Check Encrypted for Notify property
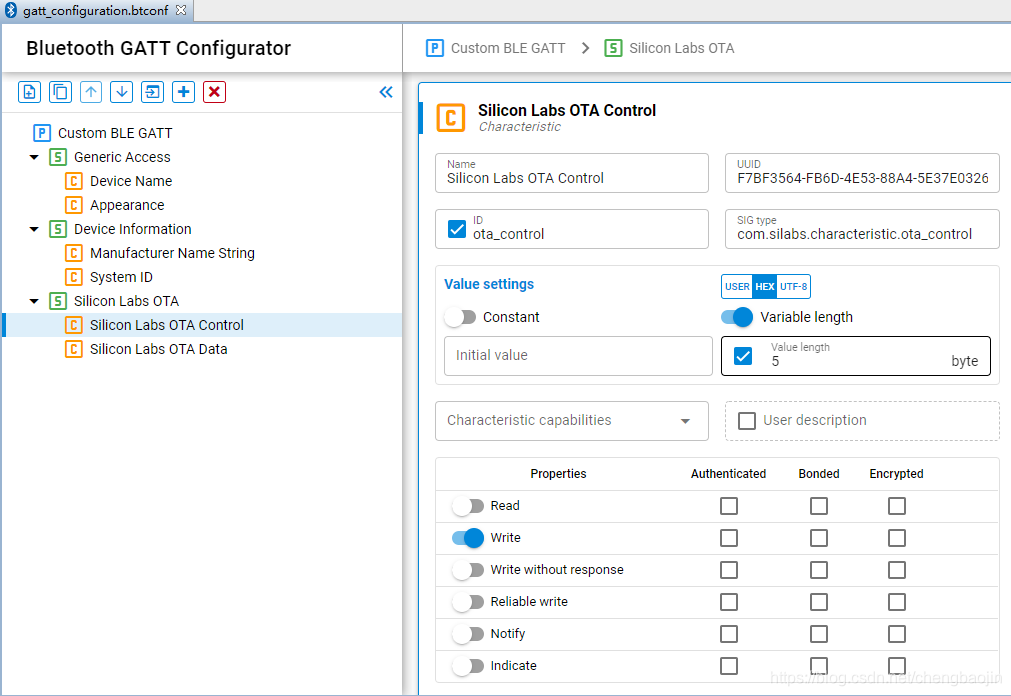Viewport: 1011px width, 696px height. pos(897,634)
